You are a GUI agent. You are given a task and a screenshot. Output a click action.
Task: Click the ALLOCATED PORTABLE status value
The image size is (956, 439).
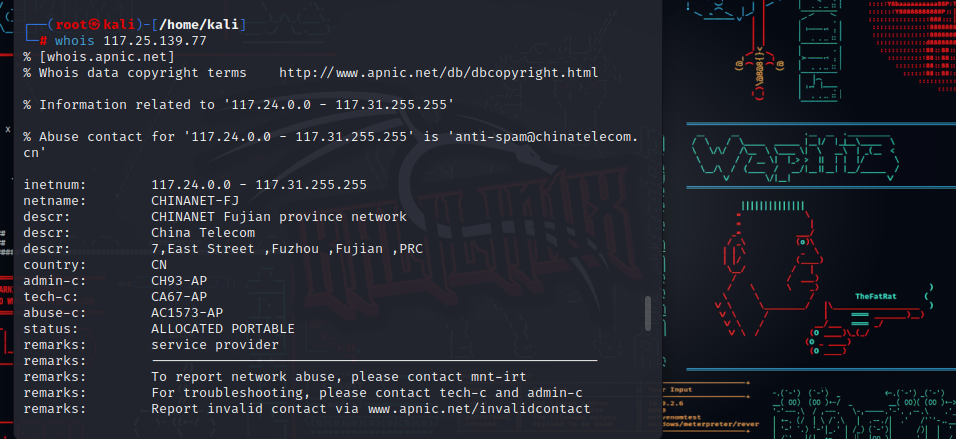pyautogui.click(x=222, y=328)
